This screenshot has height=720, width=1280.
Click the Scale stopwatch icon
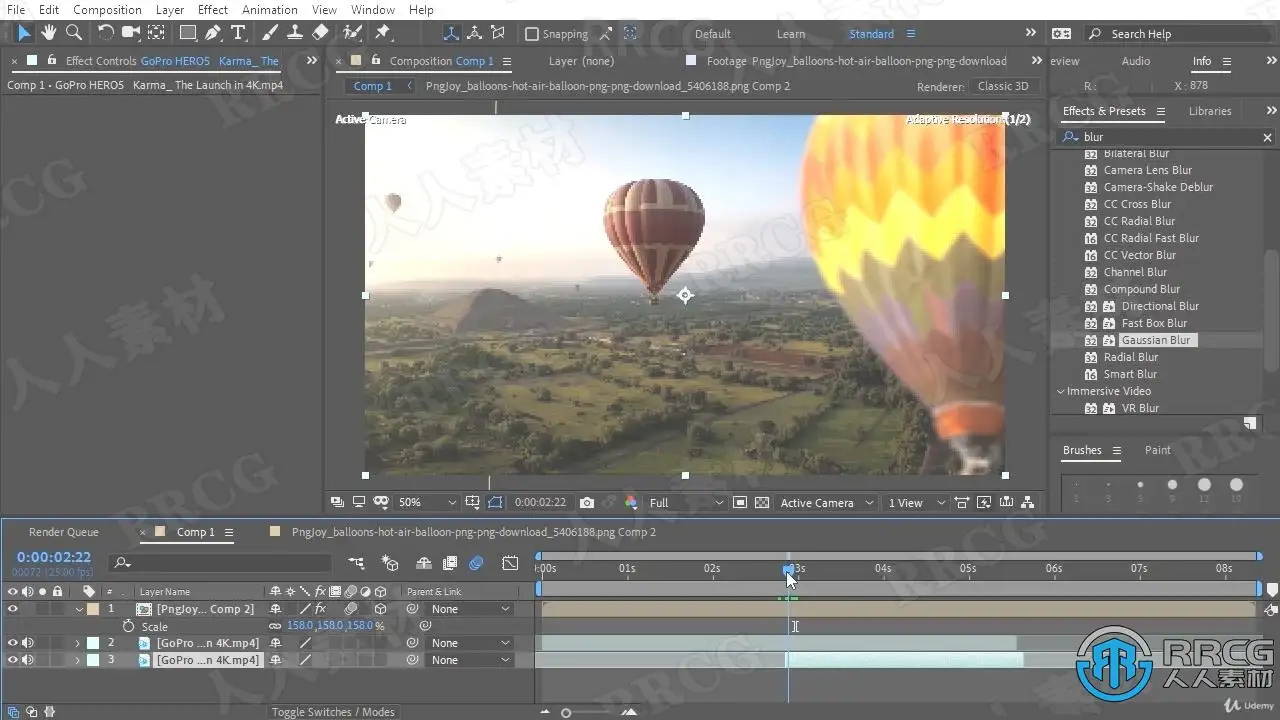tap(128, 626)
